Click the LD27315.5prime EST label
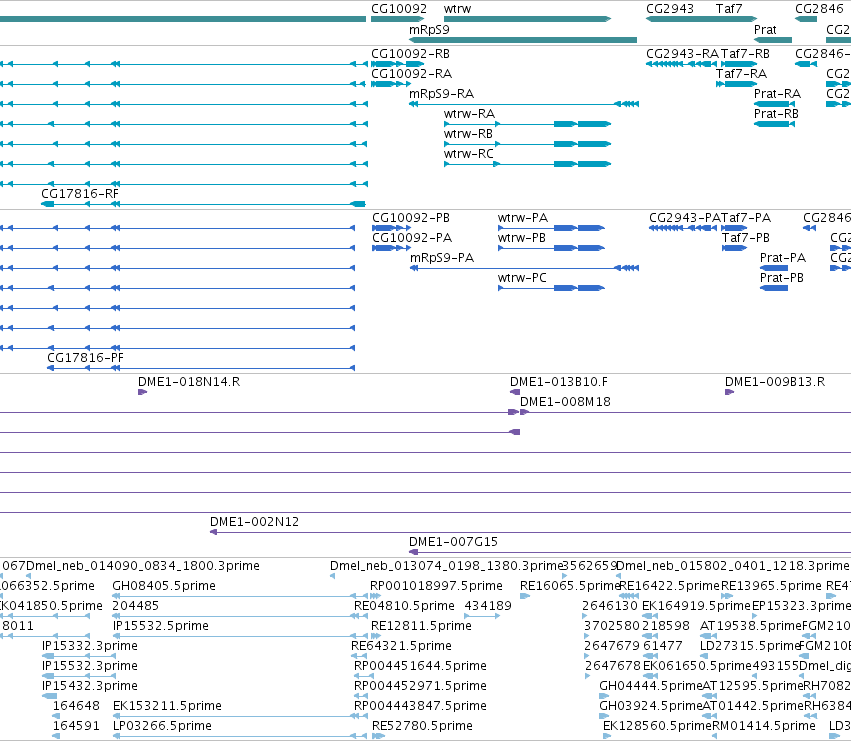The height and width of the screenshot is (741, 851). tap(751, 646)
